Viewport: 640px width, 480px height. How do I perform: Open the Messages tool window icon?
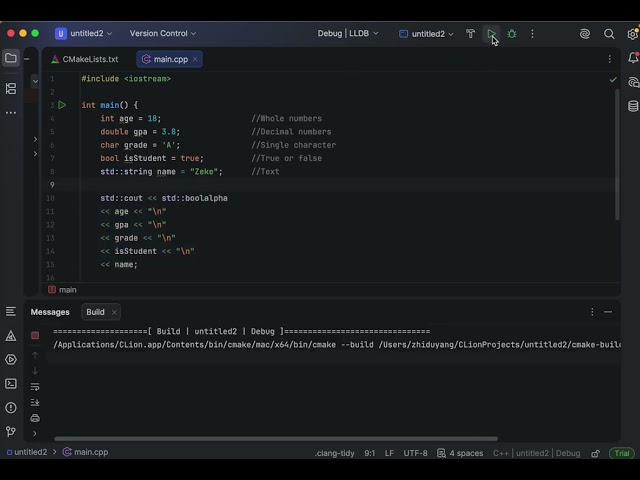(x=11, y=312)
